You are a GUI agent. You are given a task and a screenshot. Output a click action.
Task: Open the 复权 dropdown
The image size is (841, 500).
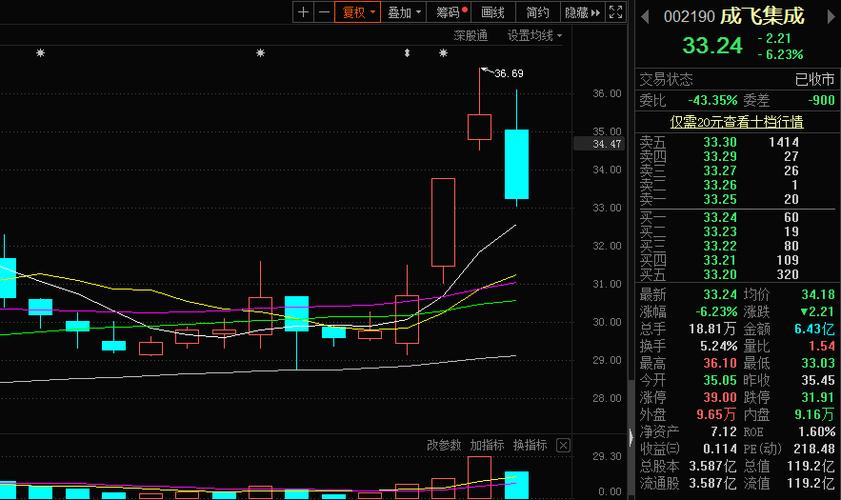[358, 12]
